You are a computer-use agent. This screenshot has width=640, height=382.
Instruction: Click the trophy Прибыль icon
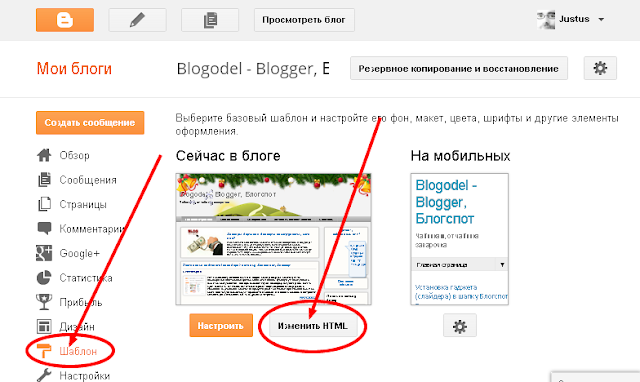(44, 302)
